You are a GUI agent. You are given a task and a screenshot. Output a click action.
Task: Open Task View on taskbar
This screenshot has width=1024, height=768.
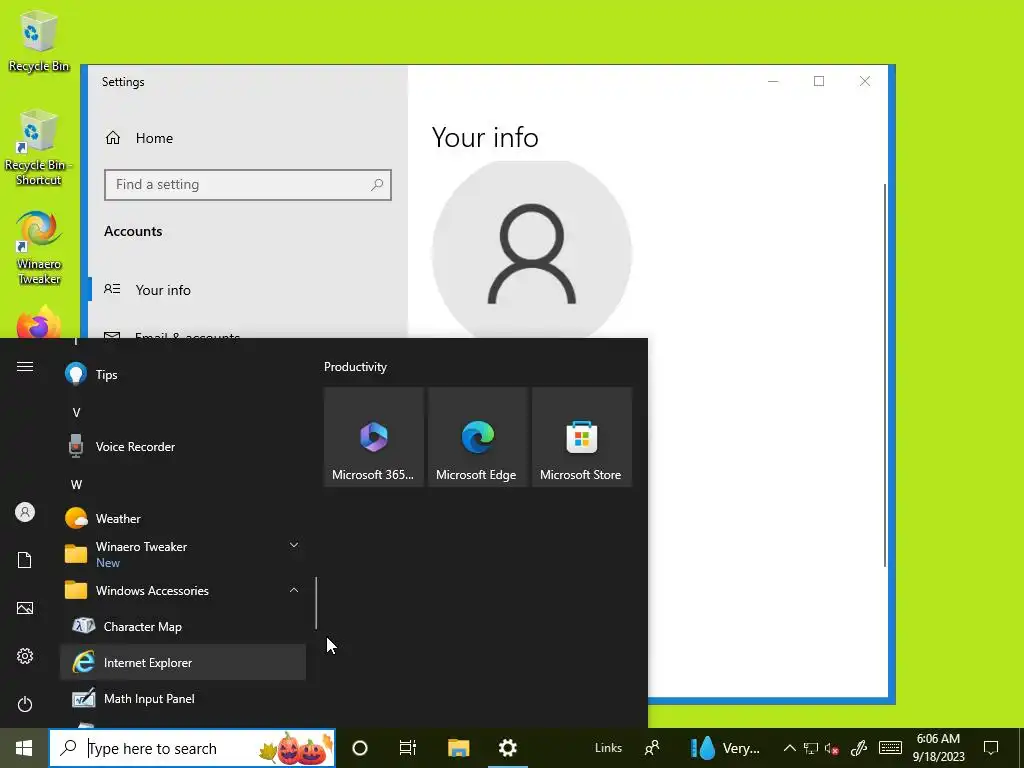408,748
